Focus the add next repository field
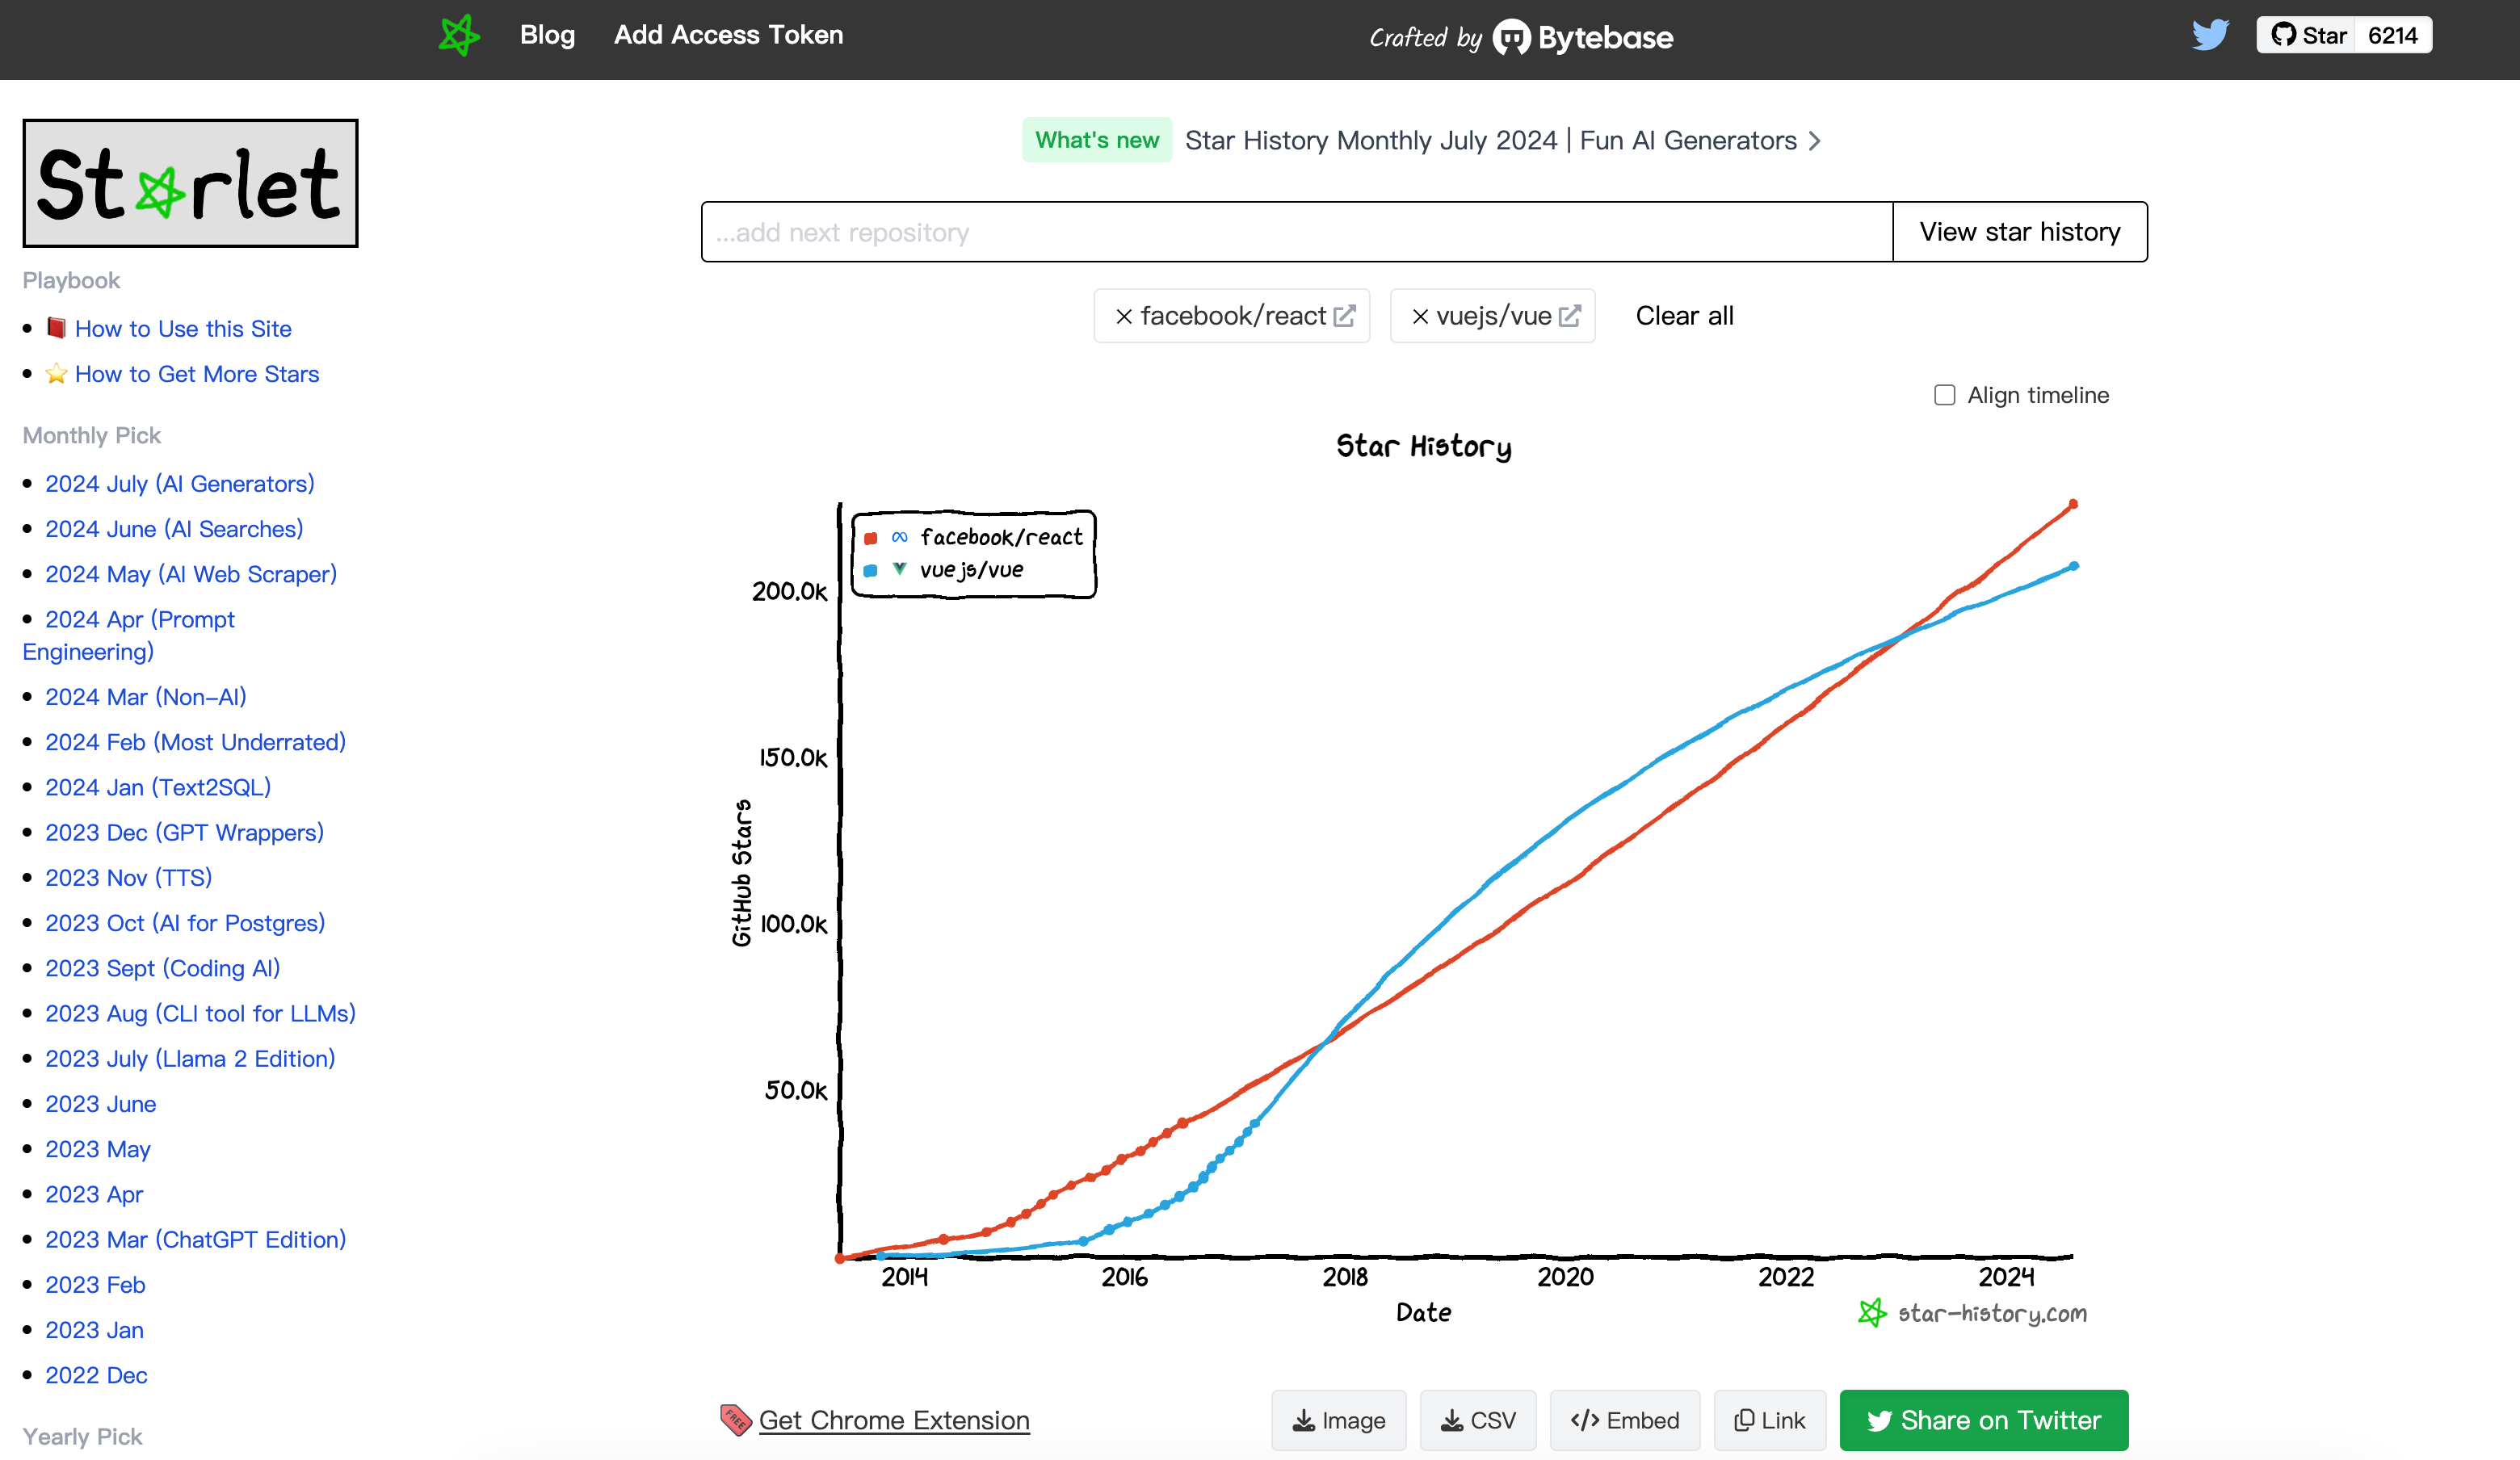 click(1296, 232)
